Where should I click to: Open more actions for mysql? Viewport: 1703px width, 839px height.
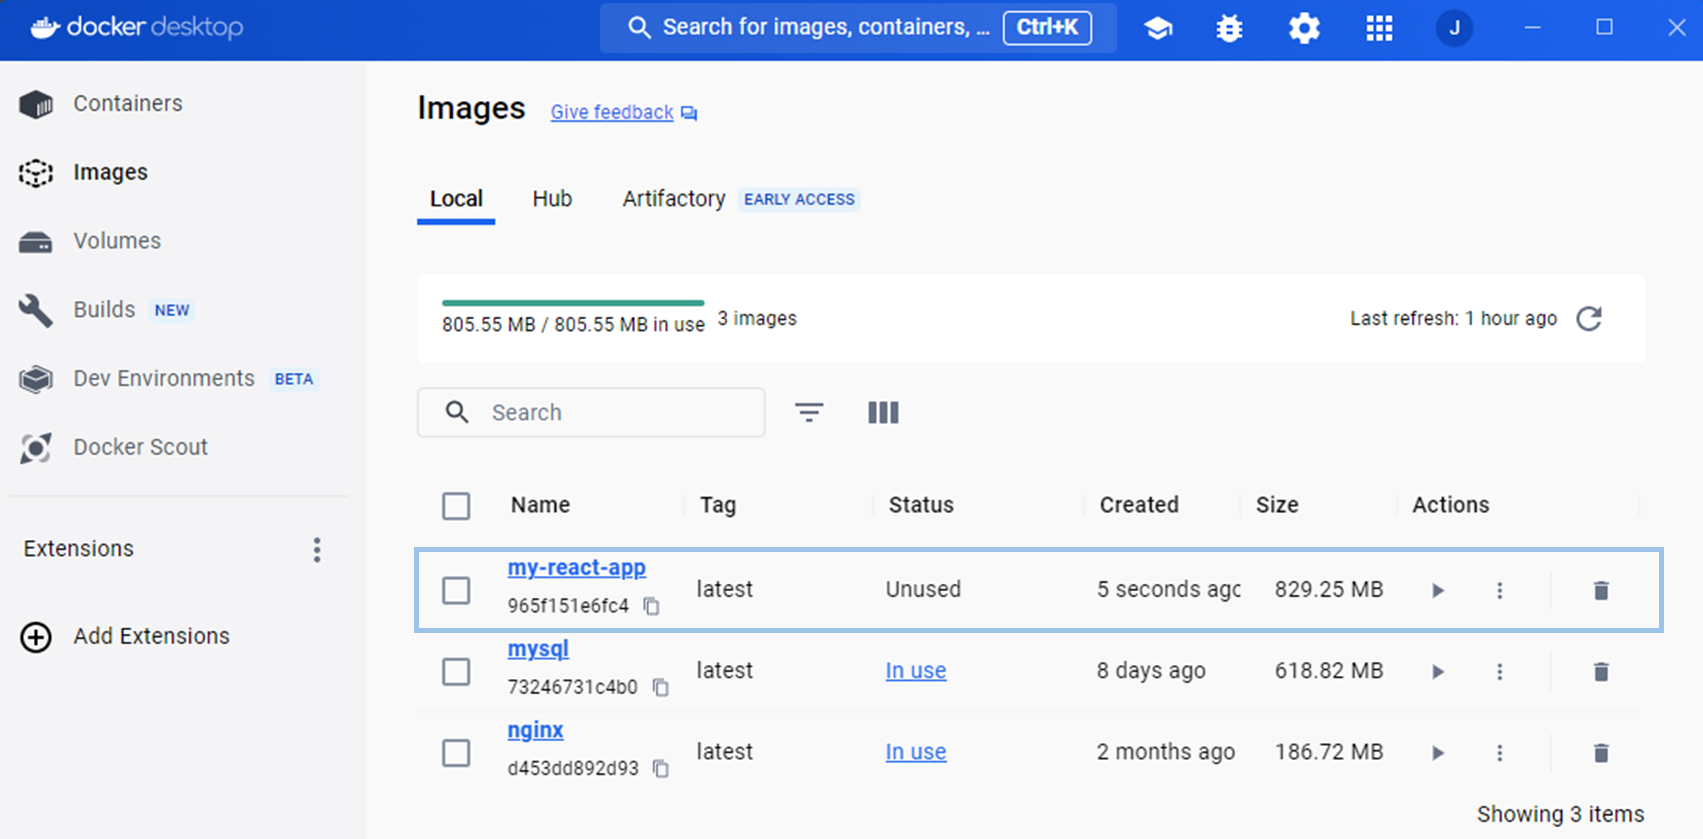tap(1499, 671)
